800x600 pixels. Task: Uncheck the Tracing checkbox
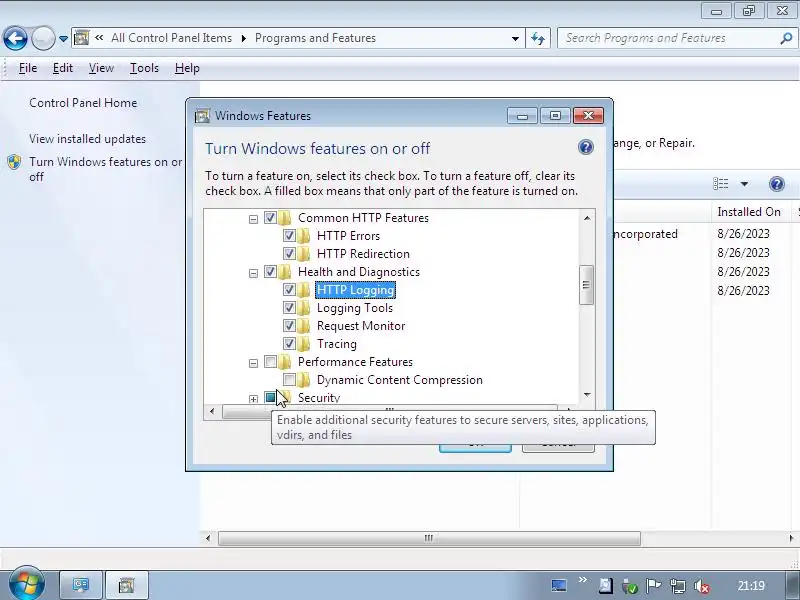point(289,343)
